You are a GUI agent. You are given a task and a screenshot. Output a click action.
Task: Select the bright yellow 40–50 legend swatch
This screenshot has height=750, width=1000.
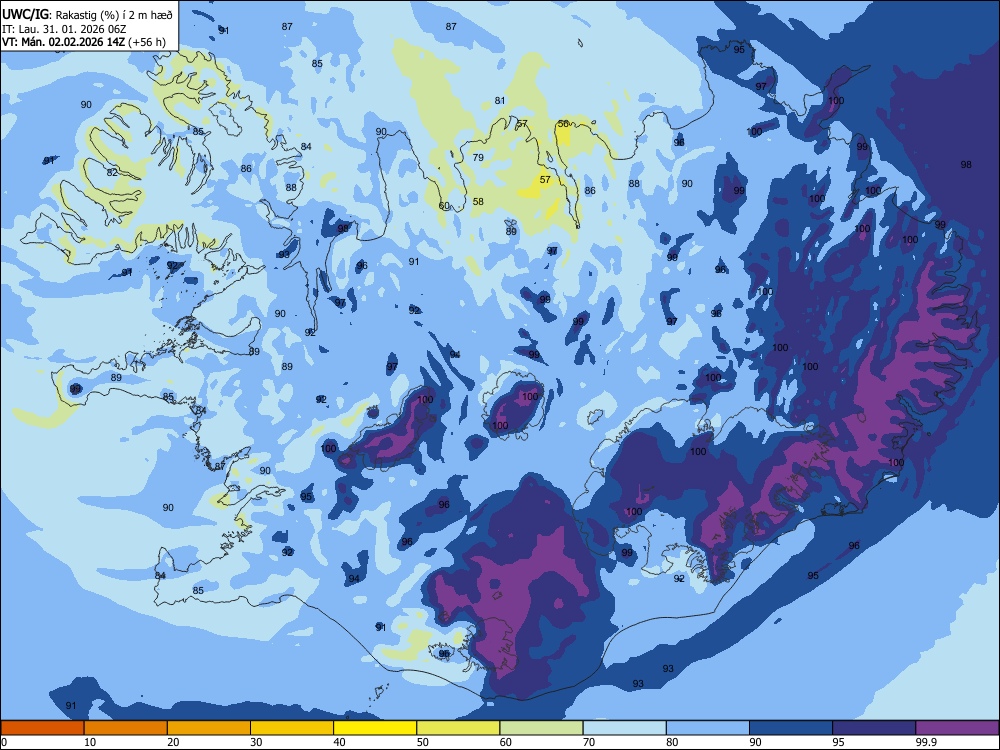375,728
